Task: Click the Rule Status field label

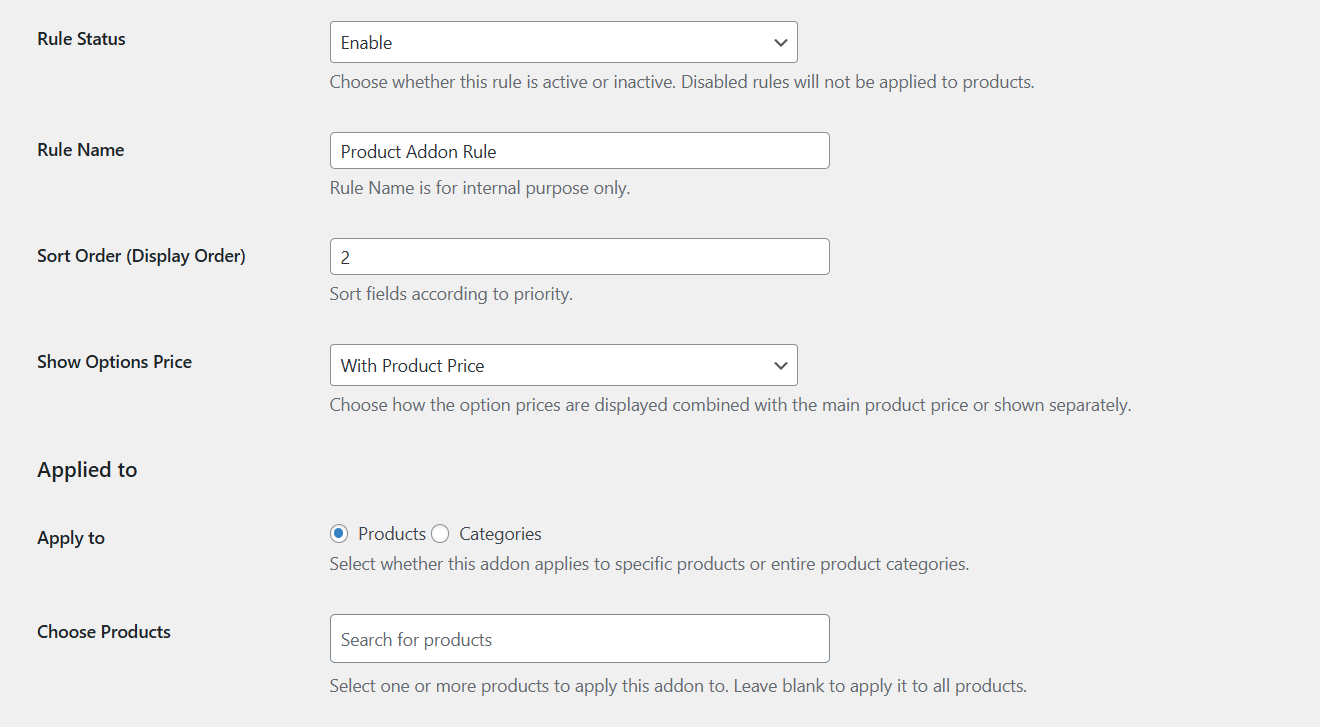Action: [81, 39]
